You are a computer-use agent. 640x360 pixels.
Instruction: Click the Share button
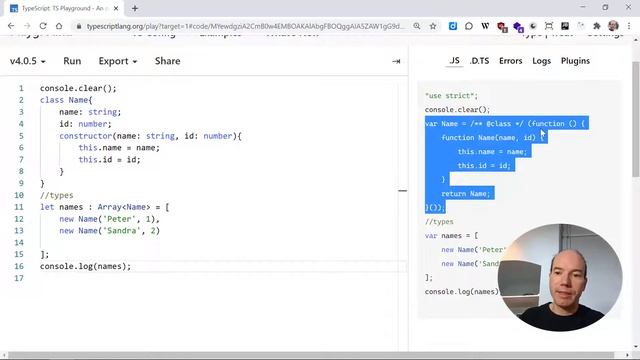pos(167,61)
